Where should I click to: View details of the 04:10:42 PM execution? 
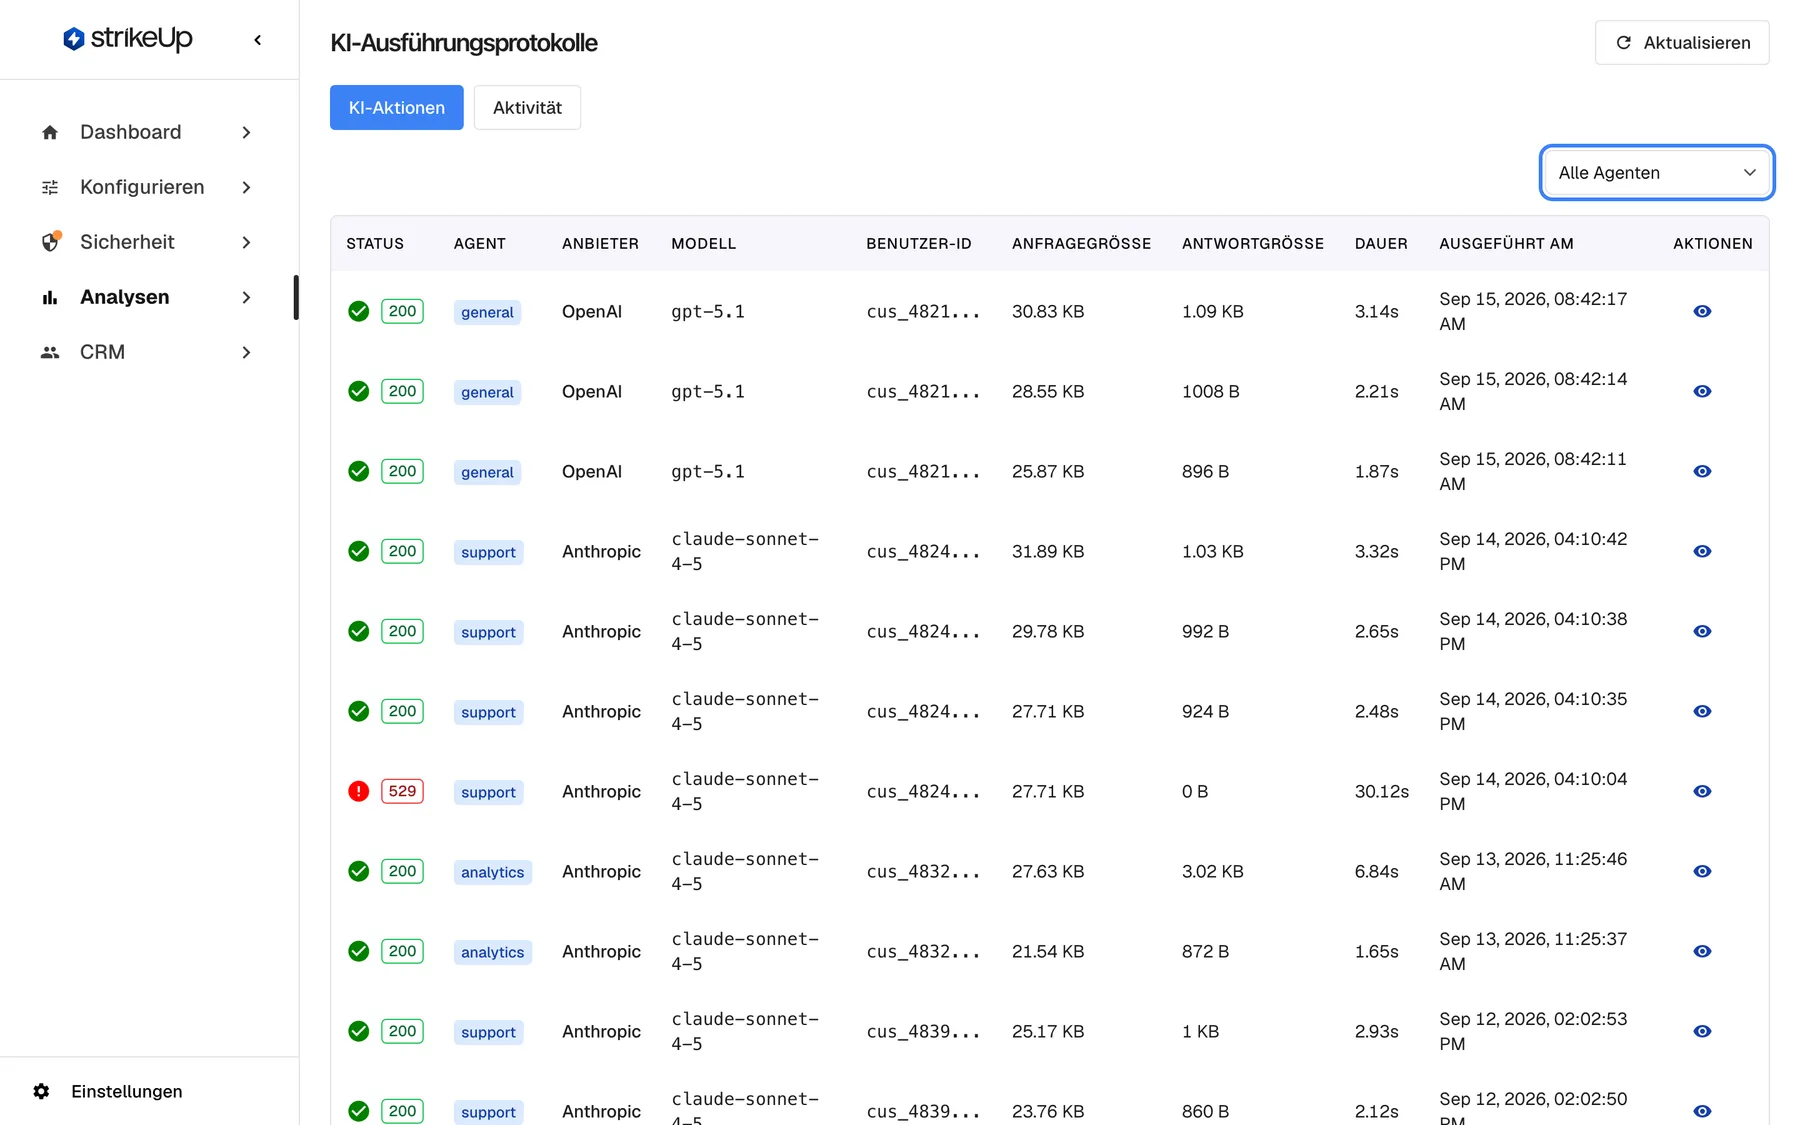(1702, 551)
